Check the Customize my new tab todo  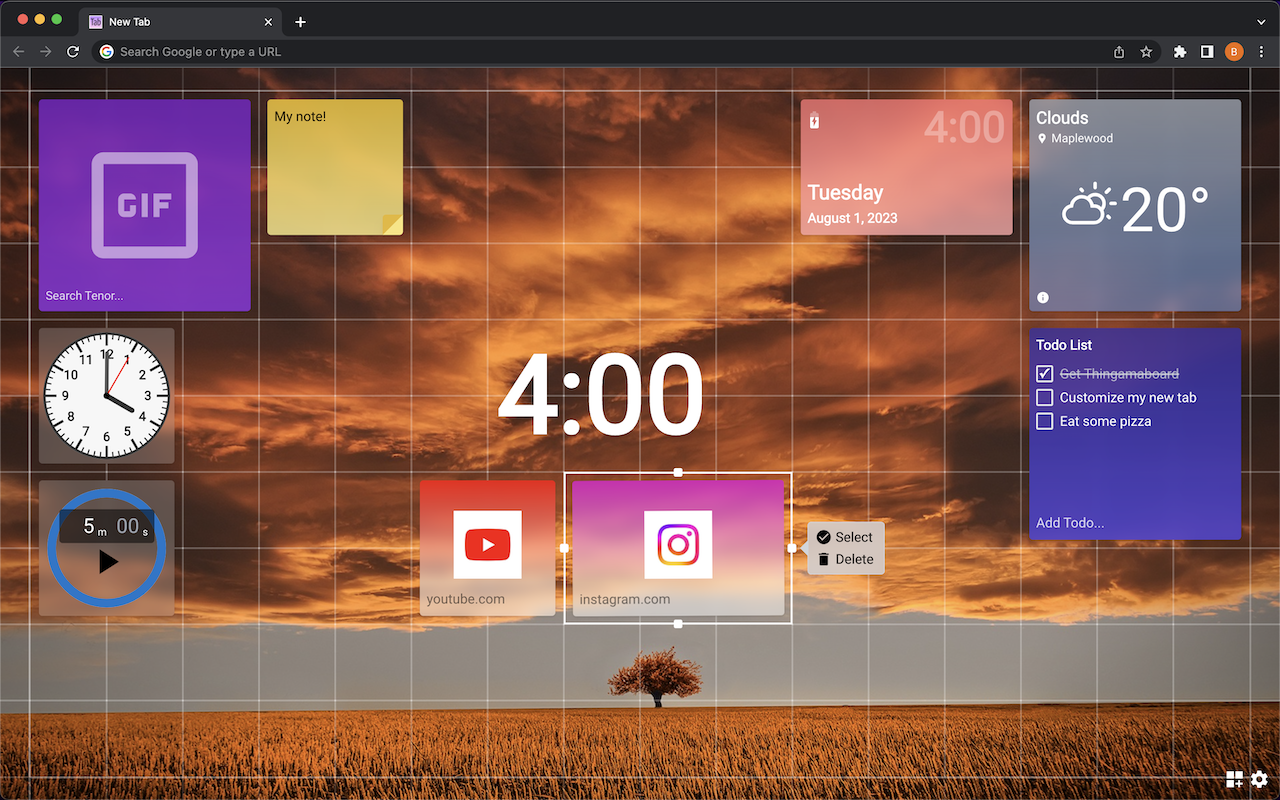tap(1045, 398)
